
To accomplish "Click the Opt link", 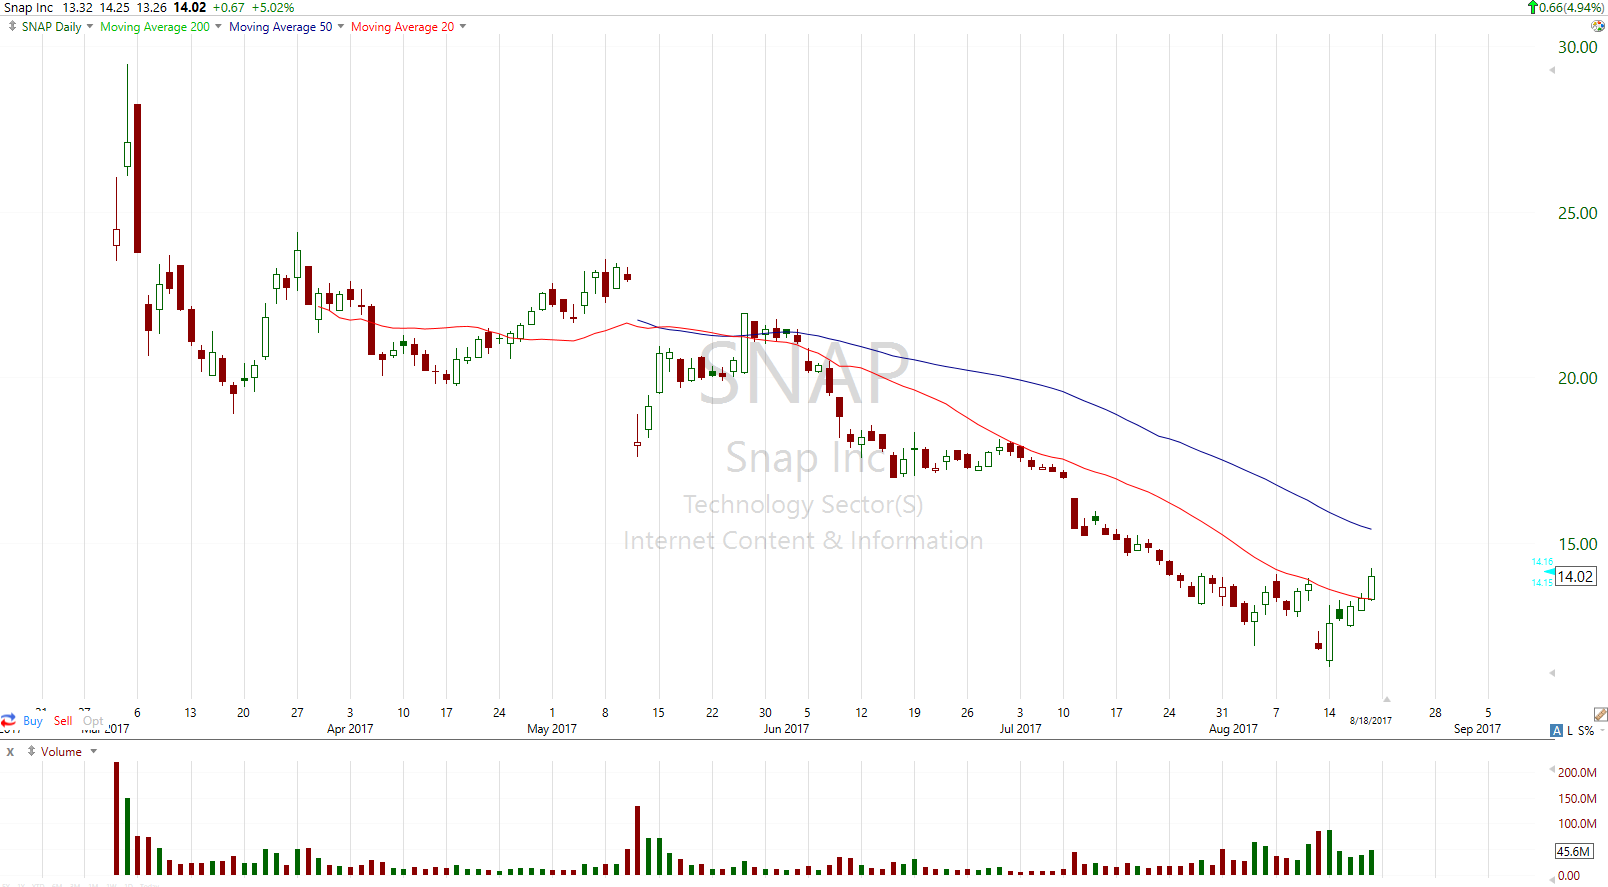I will [93, 721].
